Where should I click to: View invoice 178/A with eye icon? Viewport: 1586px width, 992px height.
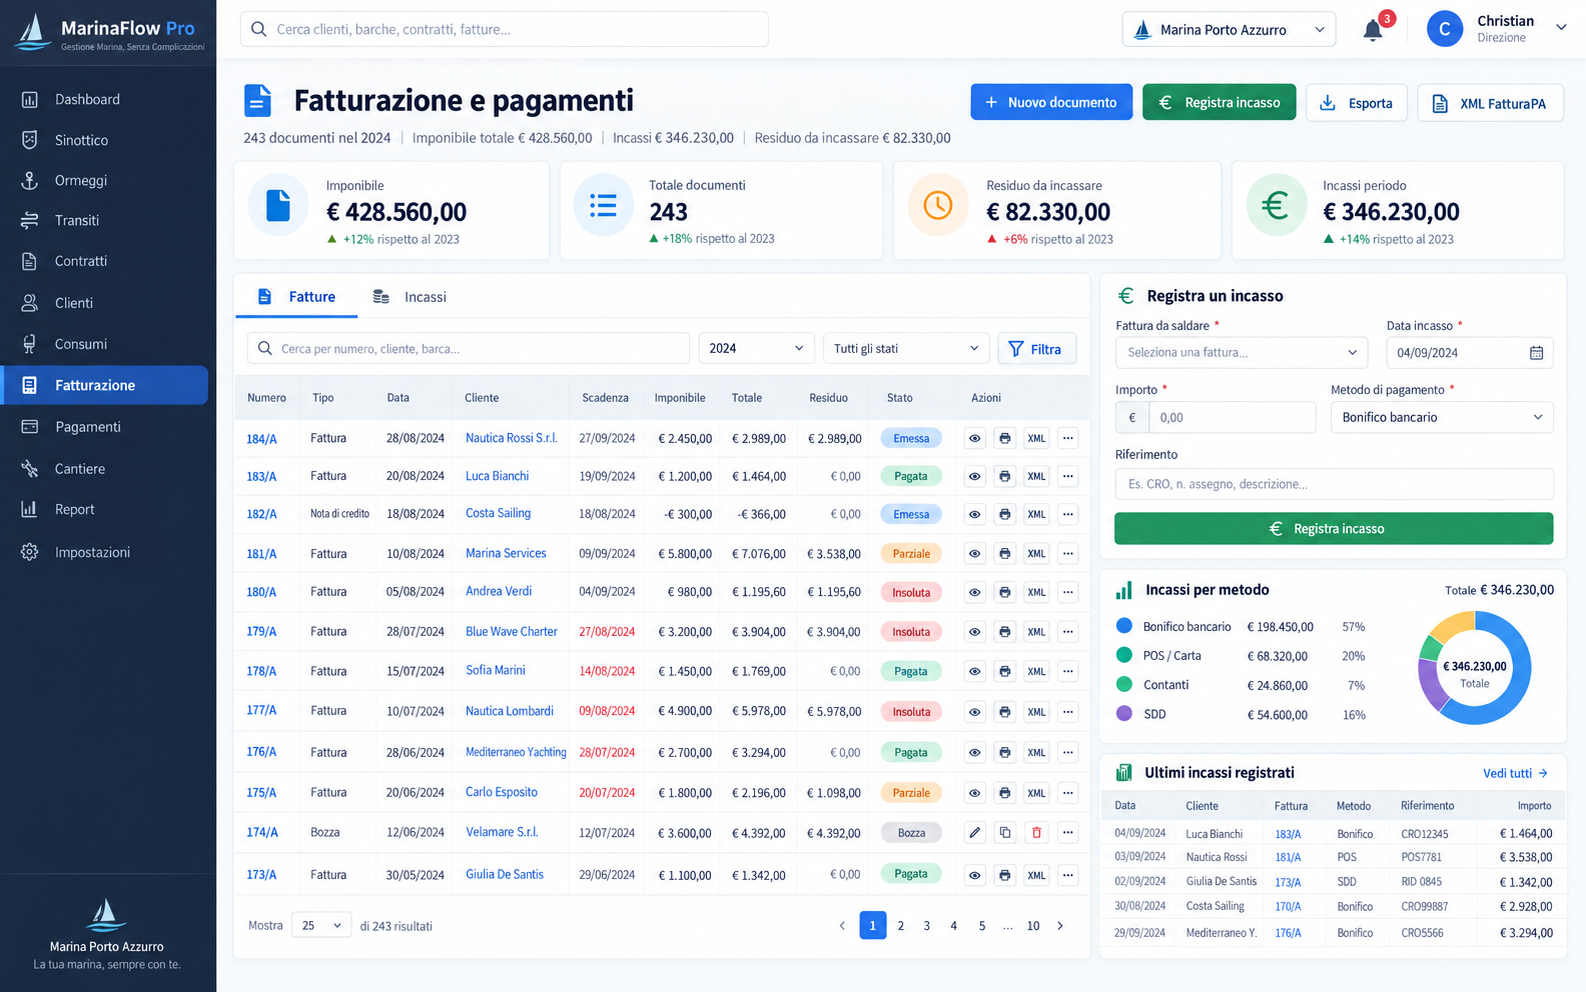pos(975,671)
